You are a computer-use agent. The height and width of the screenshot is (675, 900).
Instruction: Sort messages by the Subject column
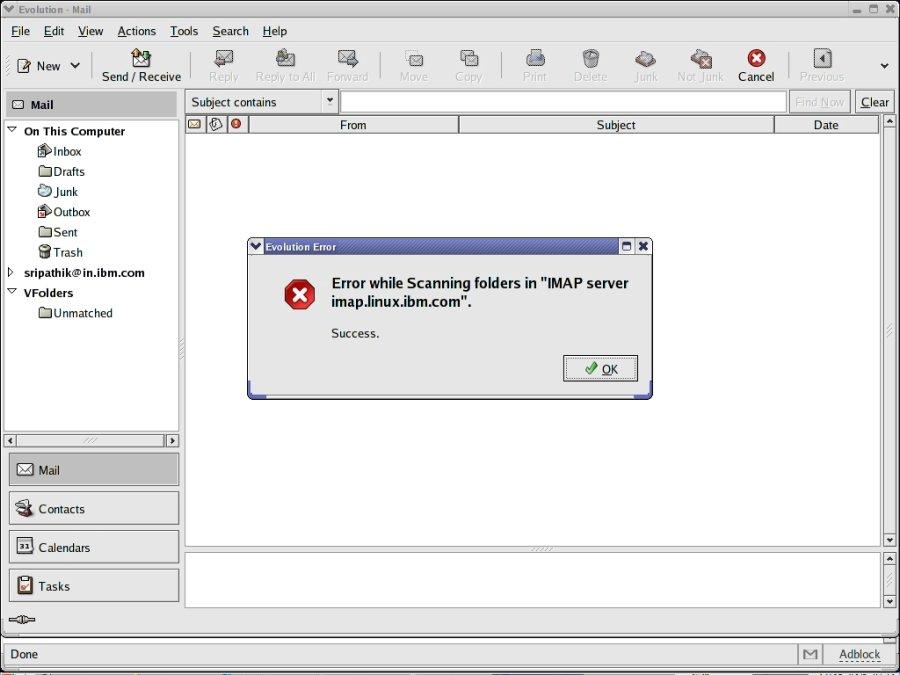616,125
